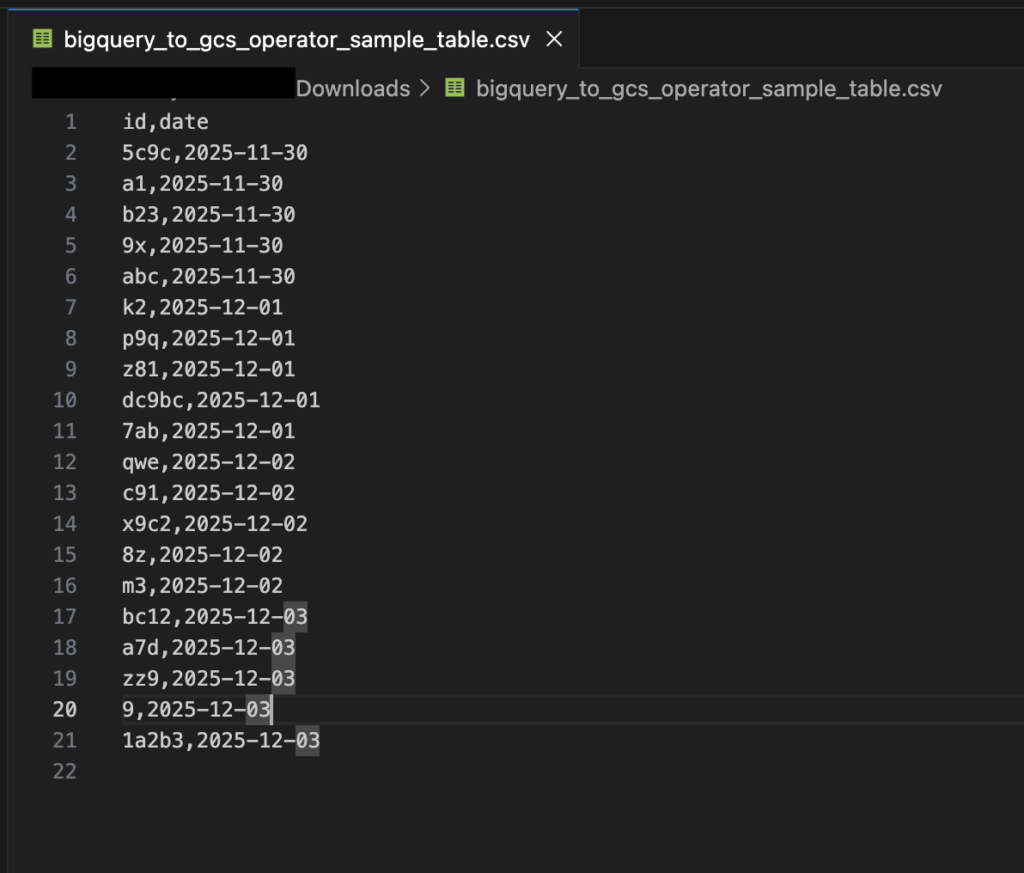Screen dimensions: 1024x873
Task: Click the CSV file icon in the editor tab
Action: click(x=43, y=40)
